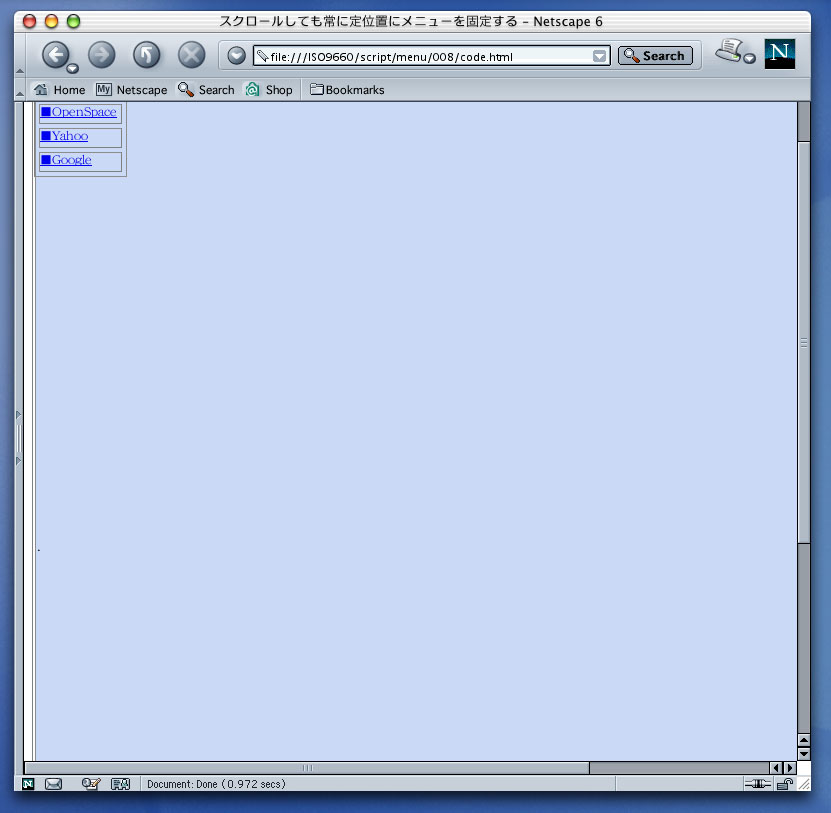Click the horizontal scrollbar right arrow
Viewport: 831px width, 813px height.
coord(790,767)
